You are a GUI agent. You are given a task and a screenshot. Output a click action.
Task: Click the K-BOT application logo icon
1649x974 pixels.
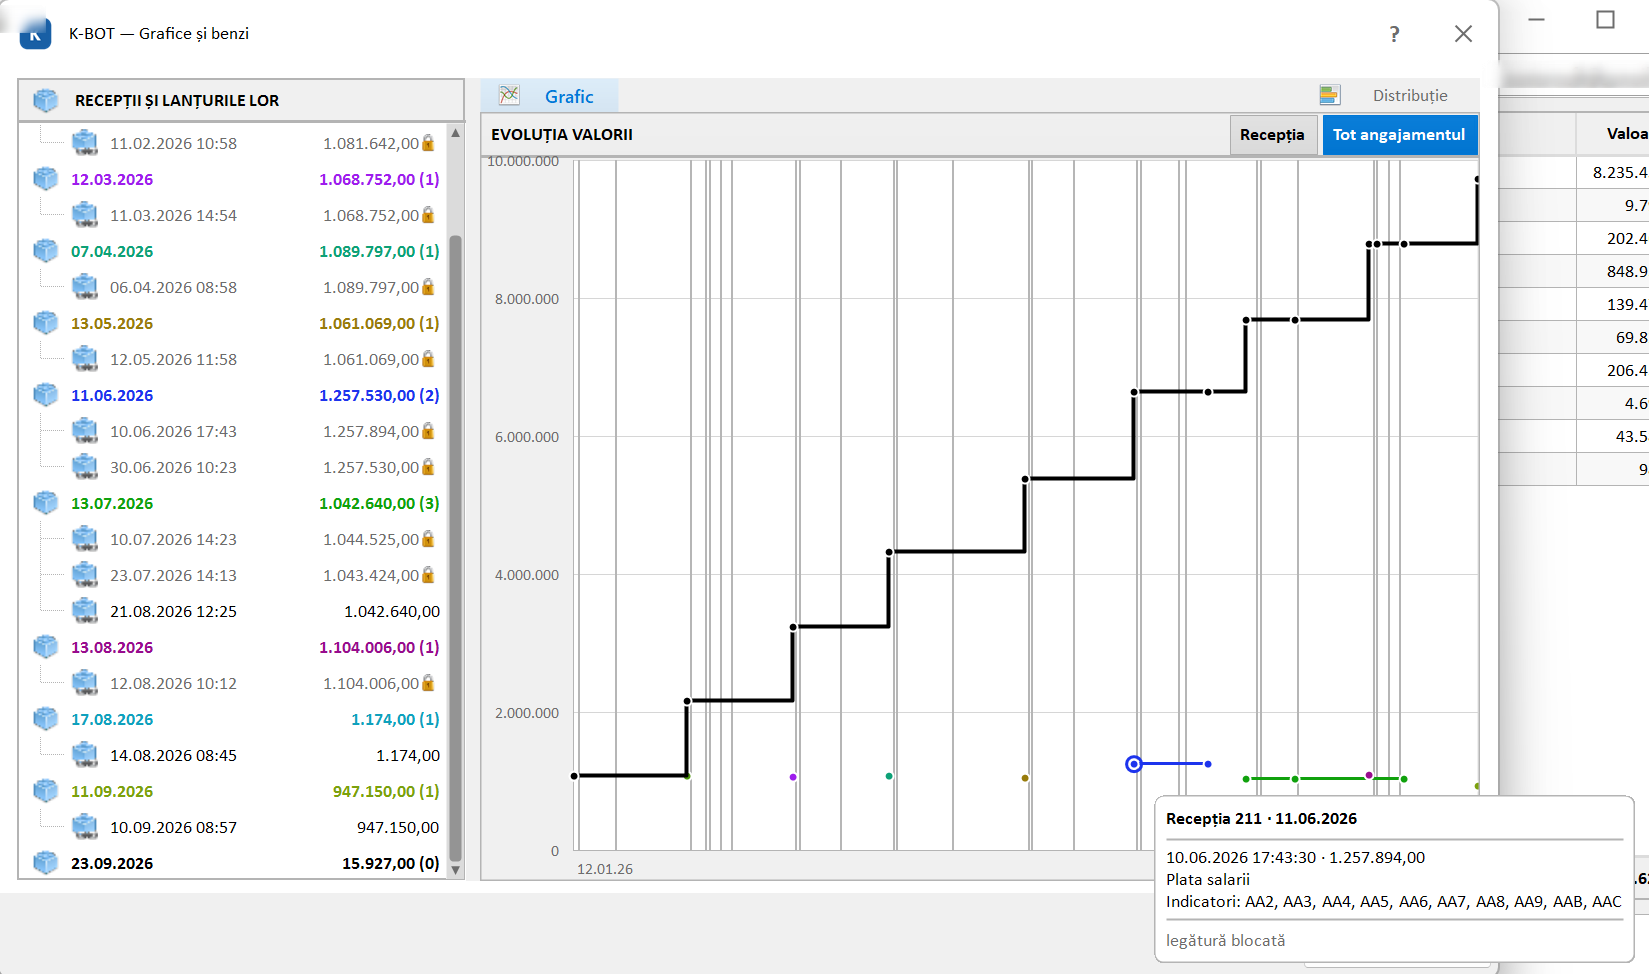tap(35, 32)
